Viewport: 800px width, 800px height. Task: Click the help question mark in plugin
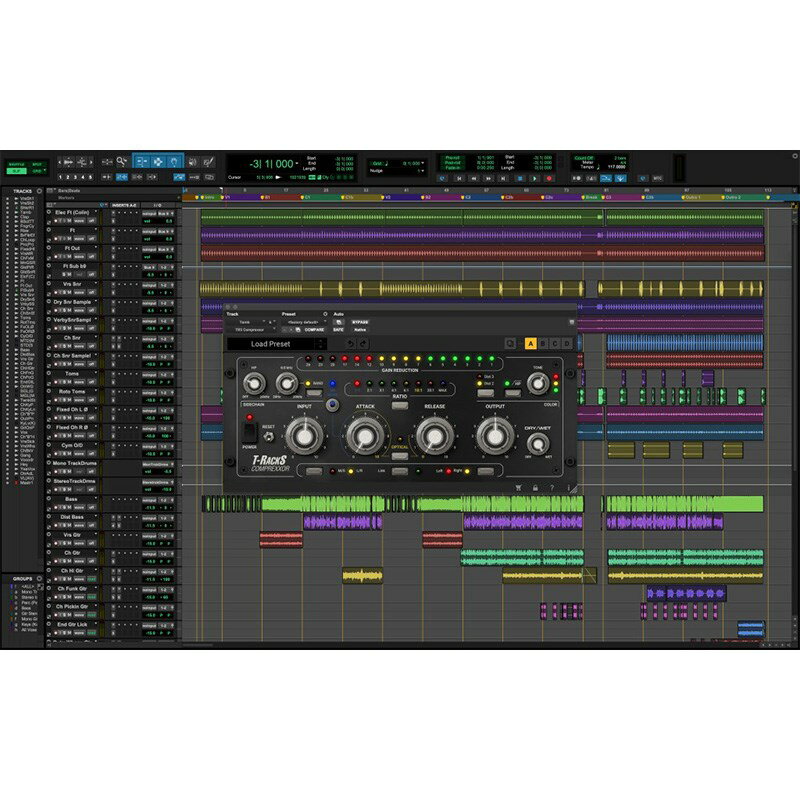click(551, 487)
